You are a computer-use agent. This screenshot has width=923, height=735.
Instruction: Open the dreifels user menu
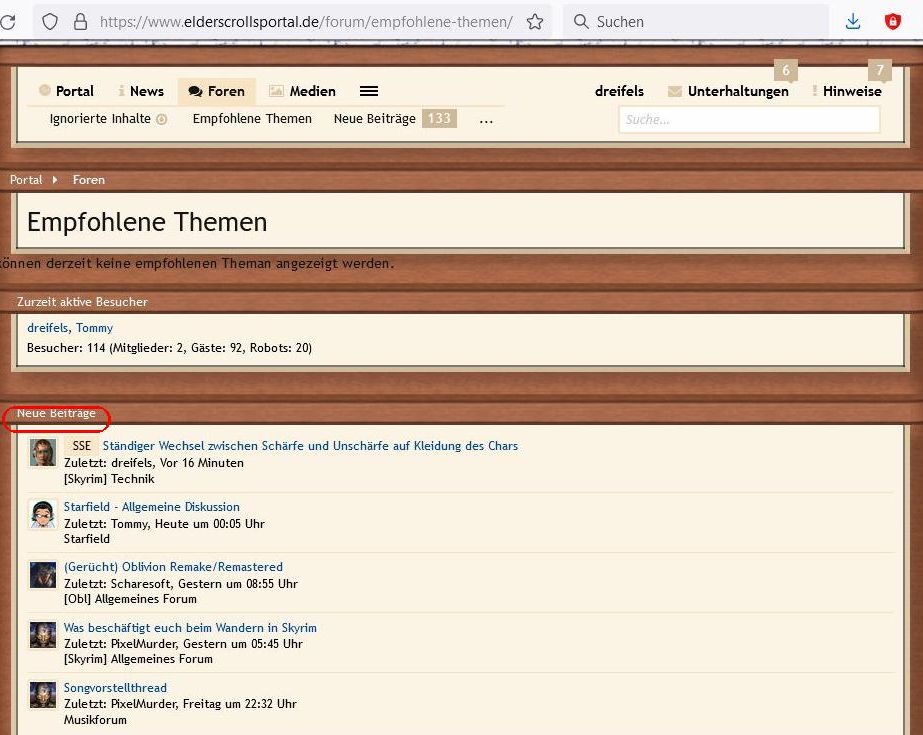(619, 91)
